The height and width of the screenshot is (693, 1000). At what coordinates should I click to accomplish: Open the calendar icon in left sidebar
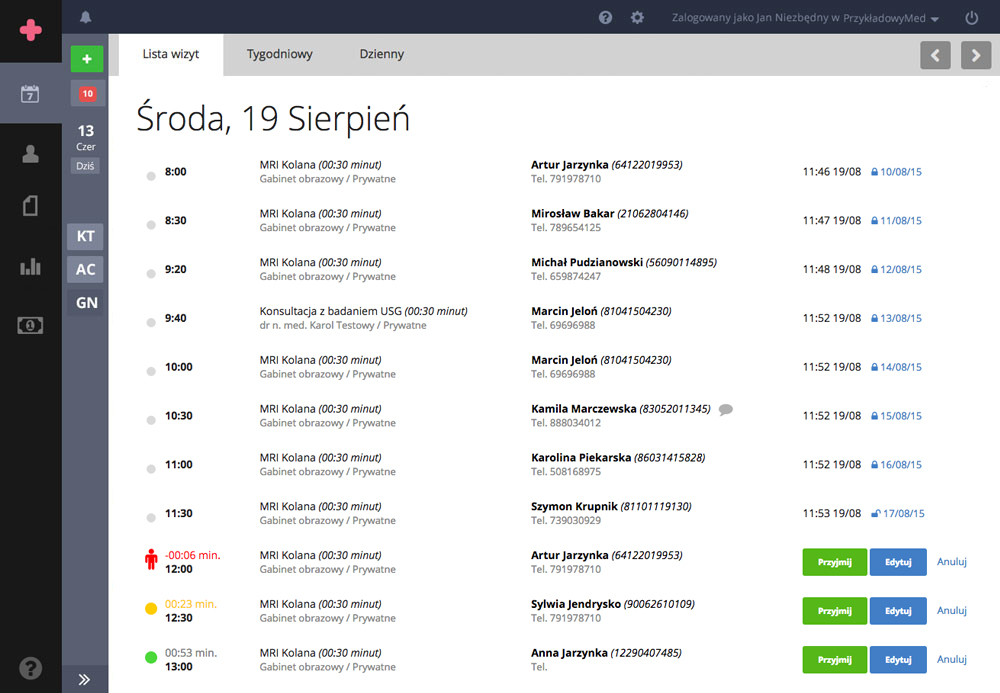pos(30,94)
